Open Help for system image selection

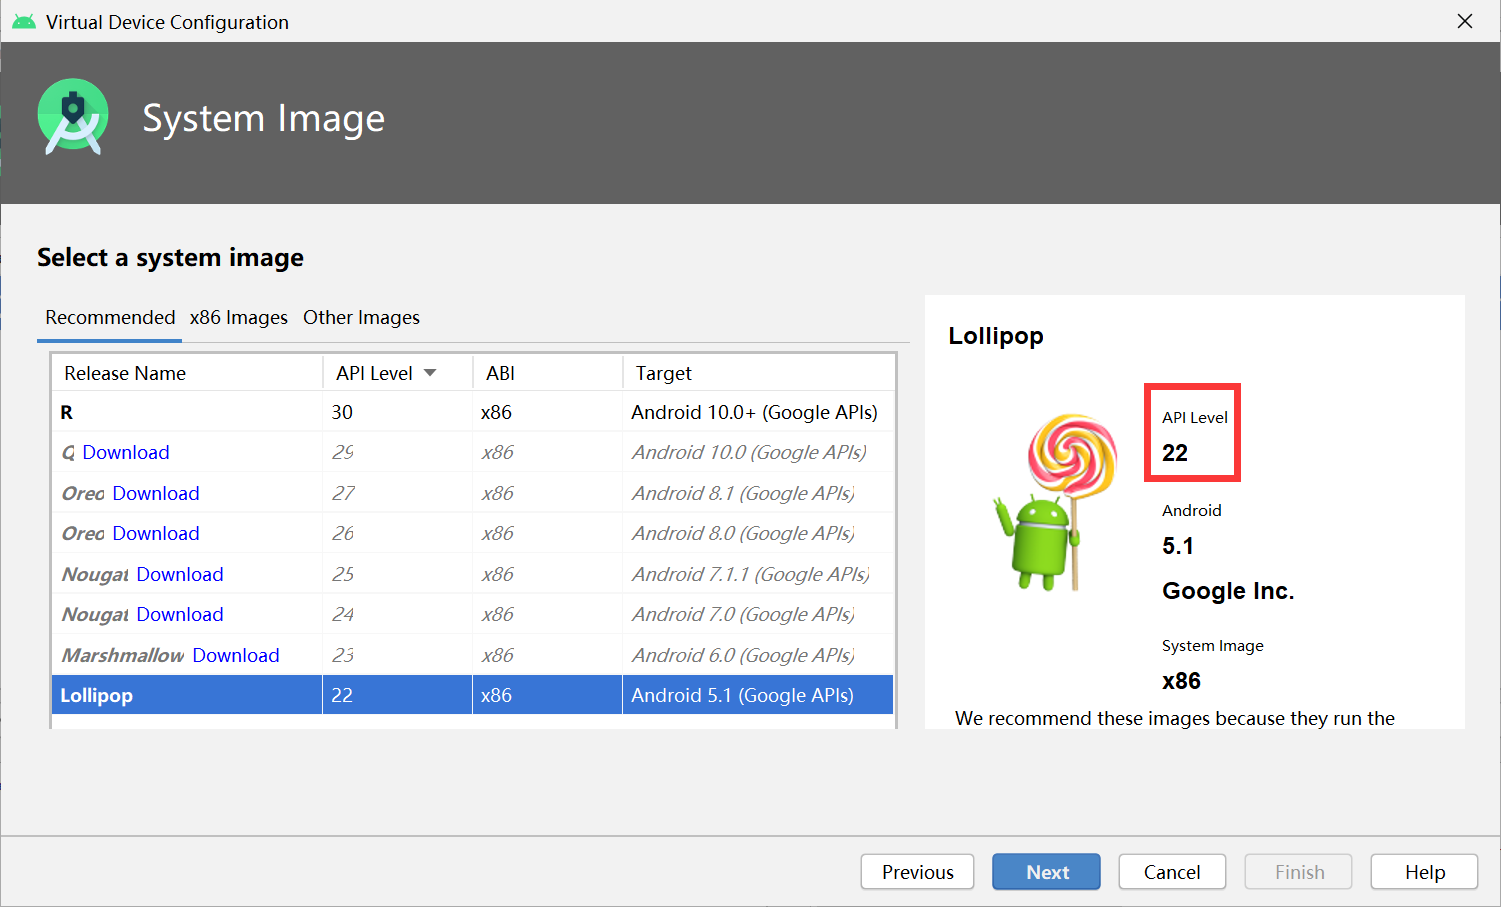[x=1424, y=871]
